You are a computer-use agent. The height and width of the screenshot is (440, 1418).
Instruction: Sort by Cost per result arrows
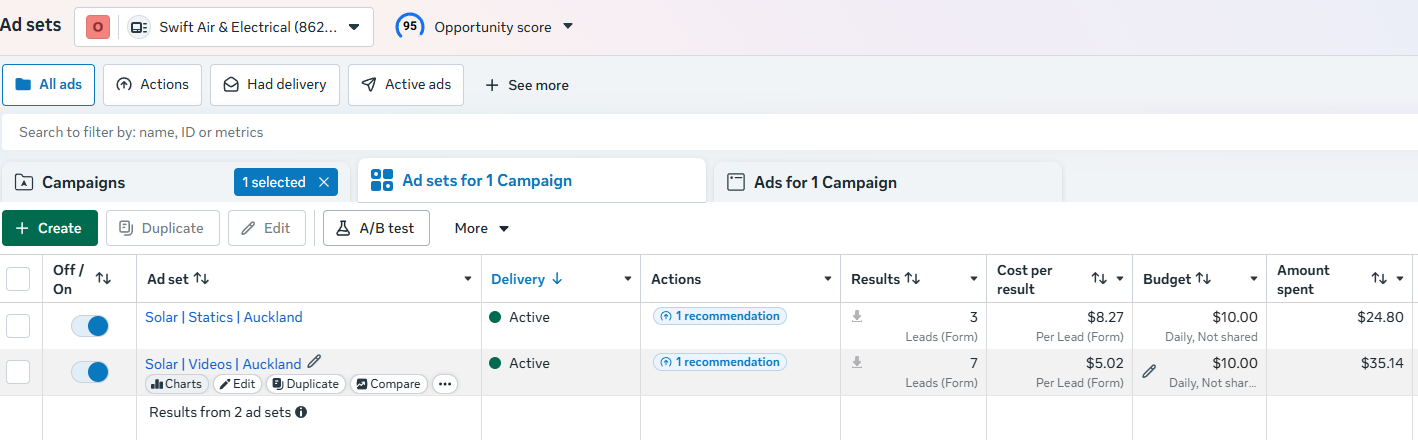1099,279
